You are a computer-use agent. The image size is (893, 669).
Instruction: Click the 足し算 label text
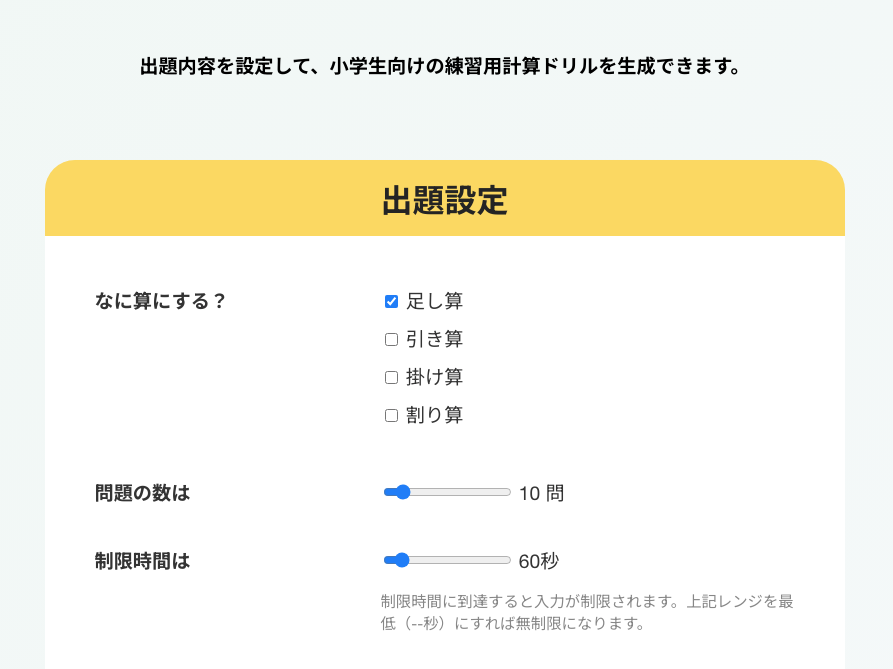point(434,301)
